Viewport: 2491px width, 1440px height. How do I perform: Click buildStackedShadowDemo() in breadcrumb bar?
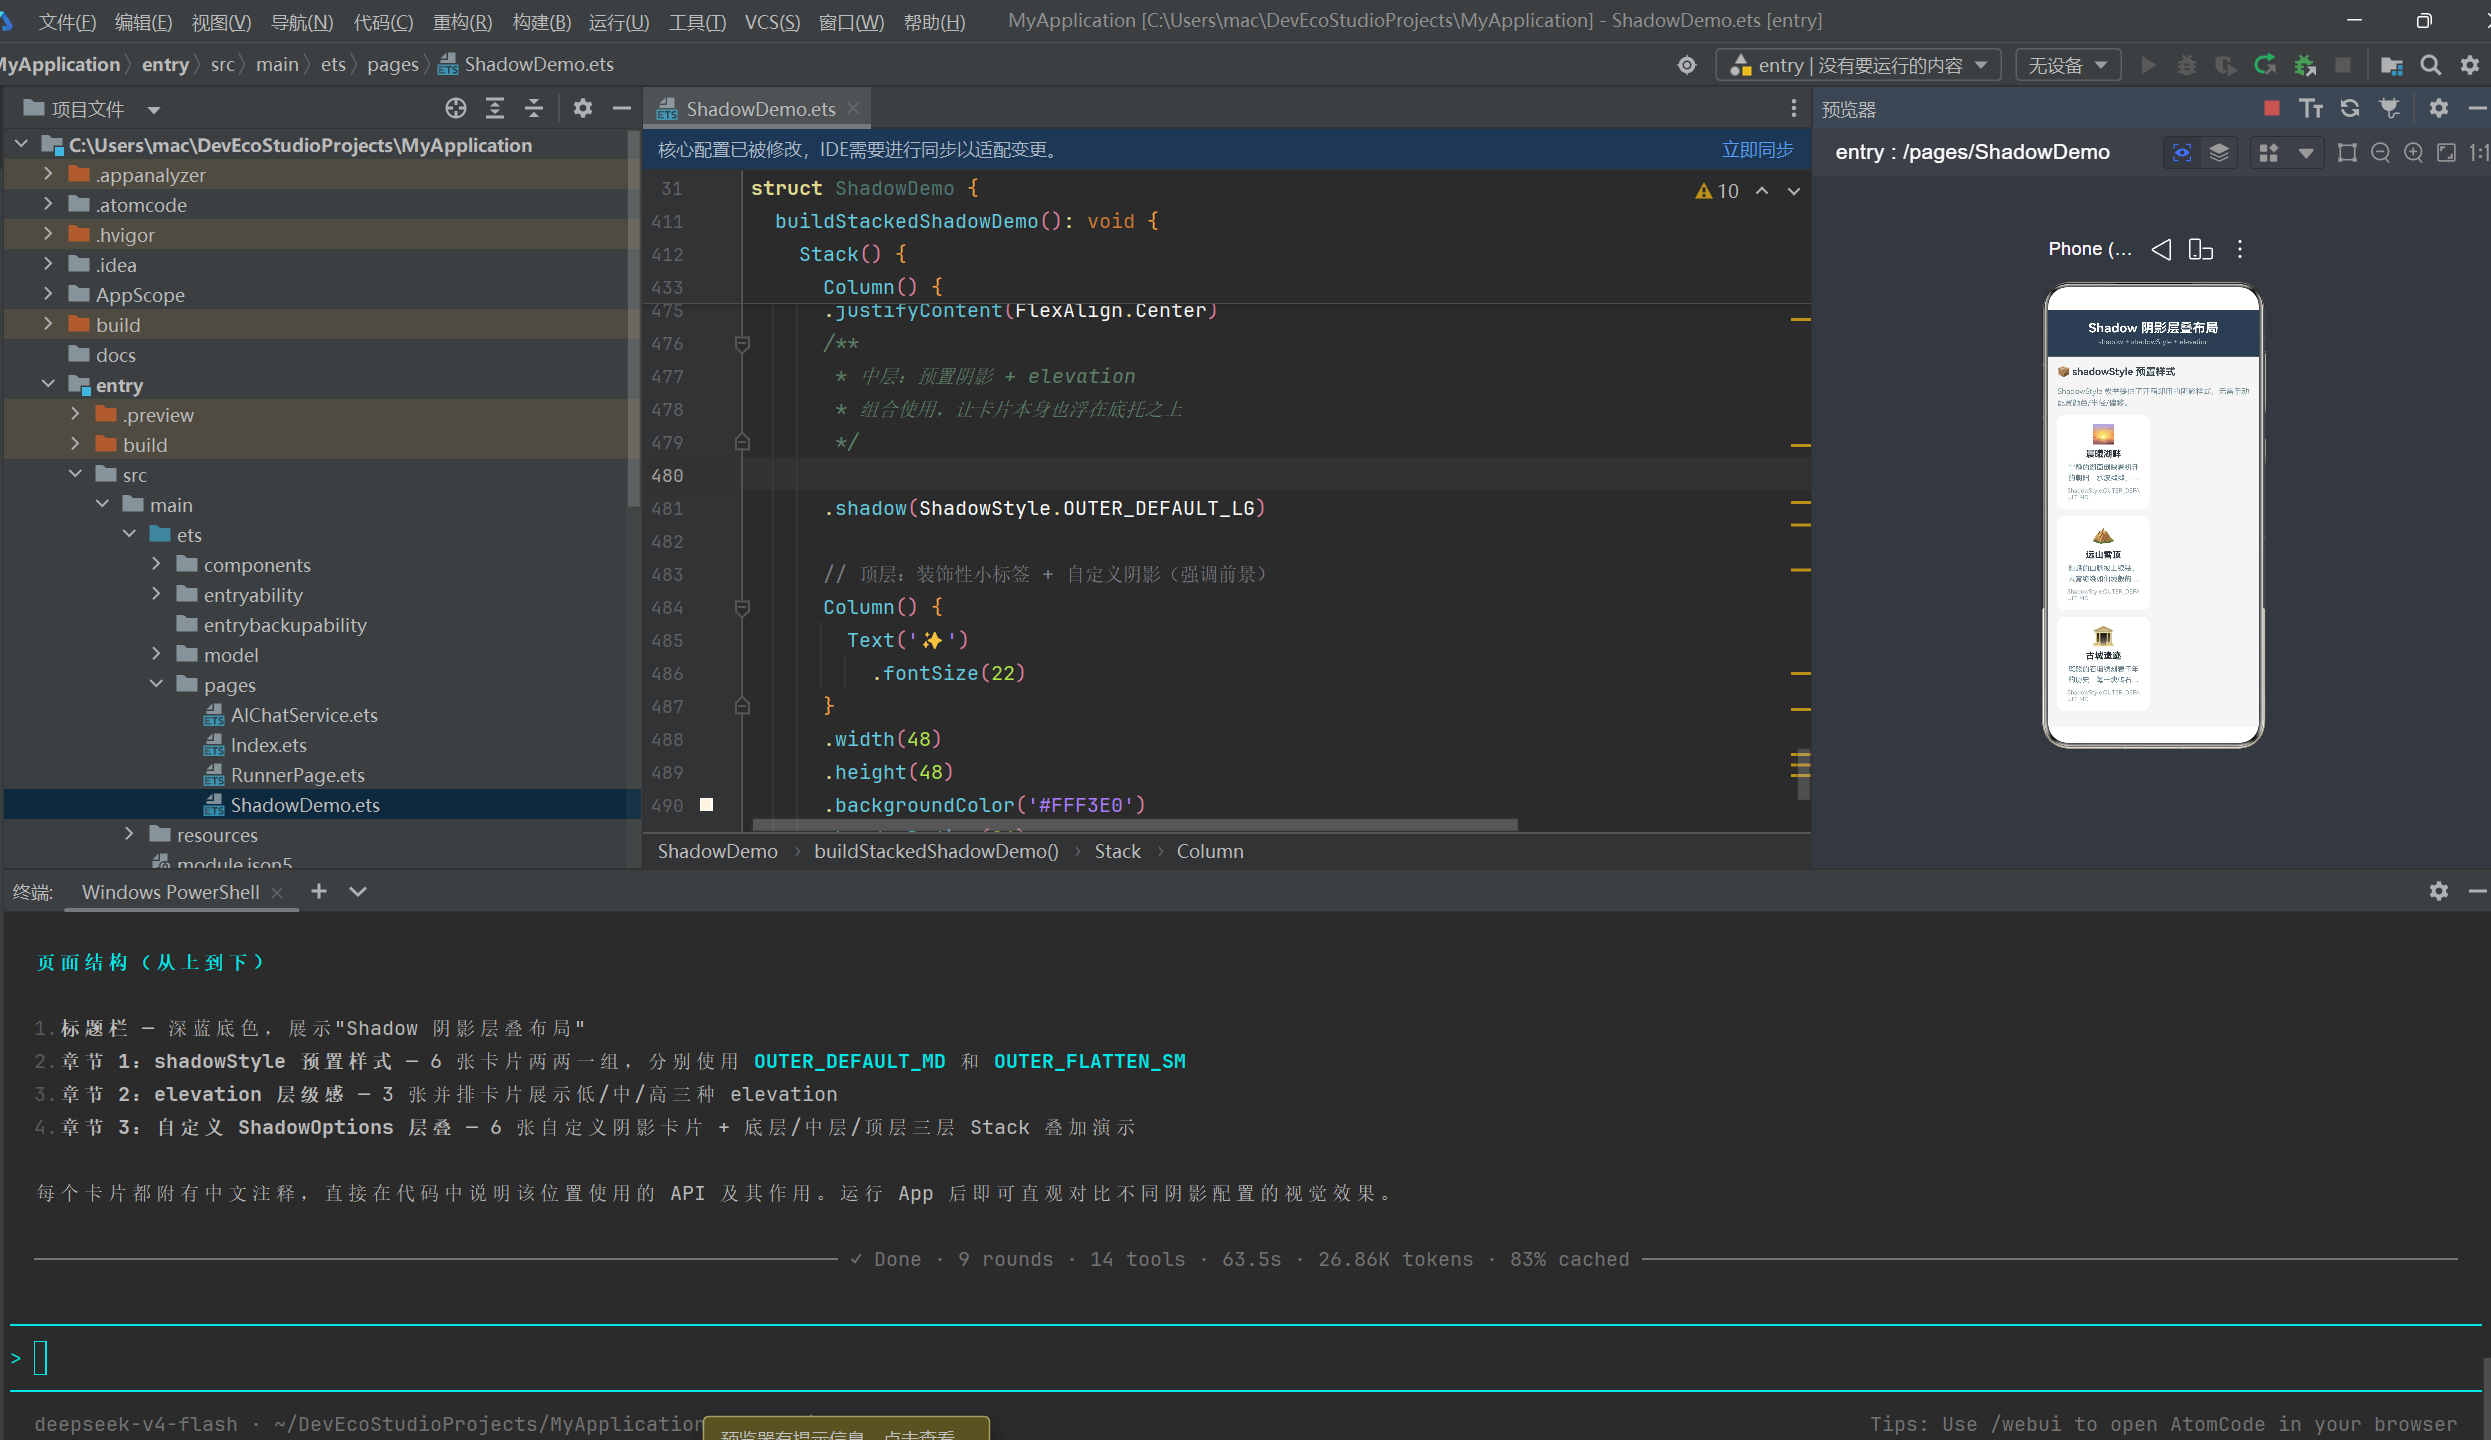click(x=936, y=851)
